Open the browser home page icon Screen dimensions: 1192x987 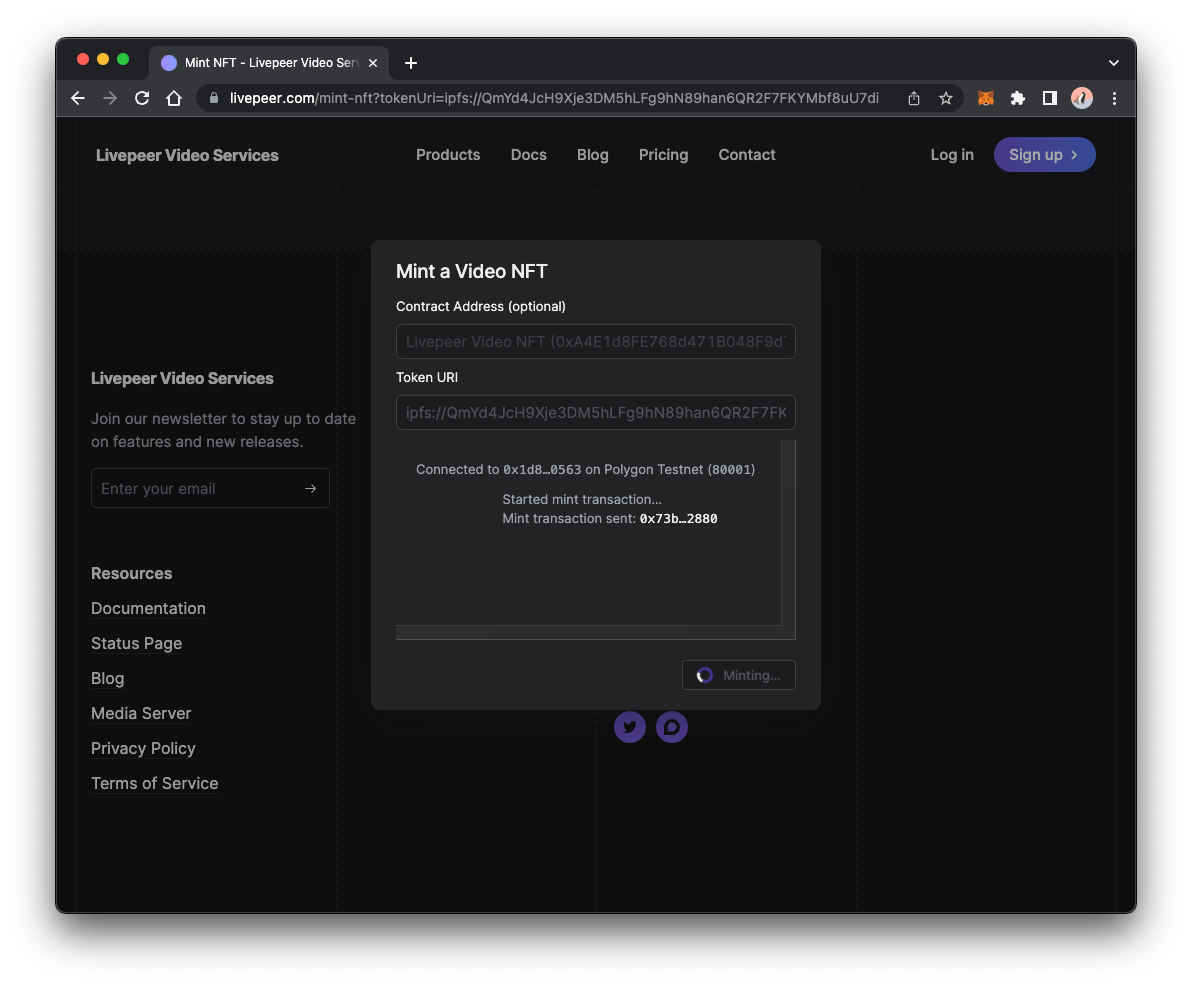pyautogui.click(x=174, y=98)
